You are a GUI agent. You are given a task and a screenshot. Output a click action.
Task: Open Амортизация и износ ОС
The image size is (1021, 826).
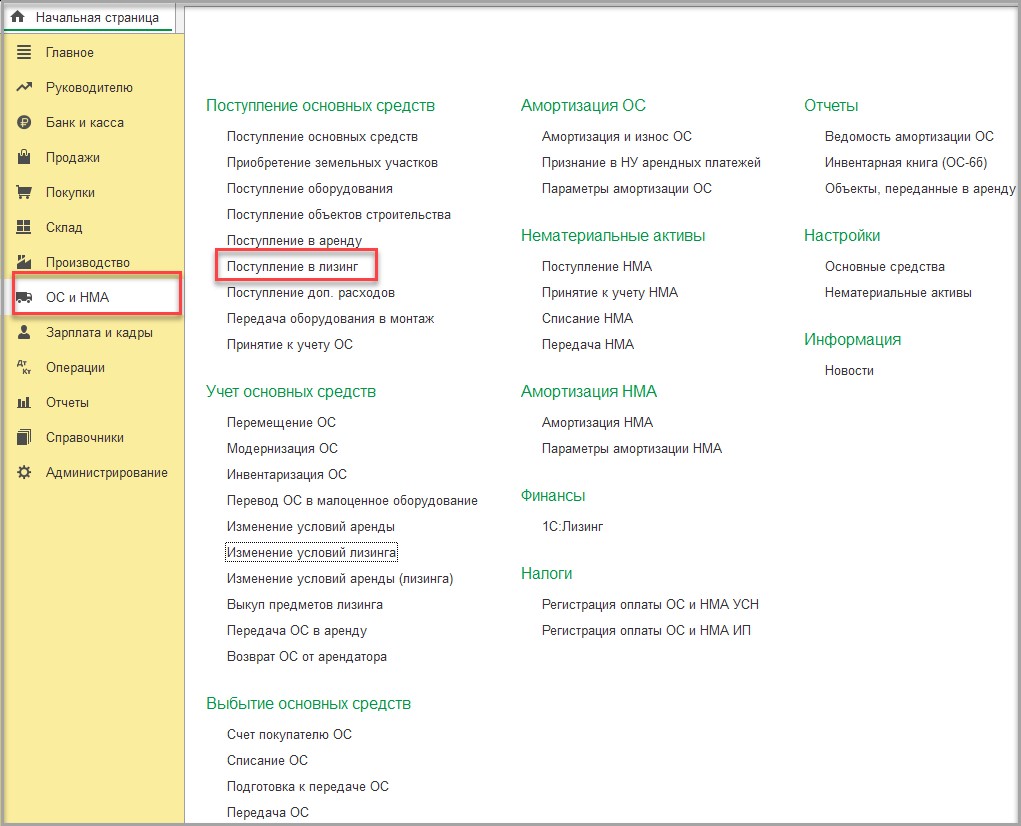[x=617, y=137]
